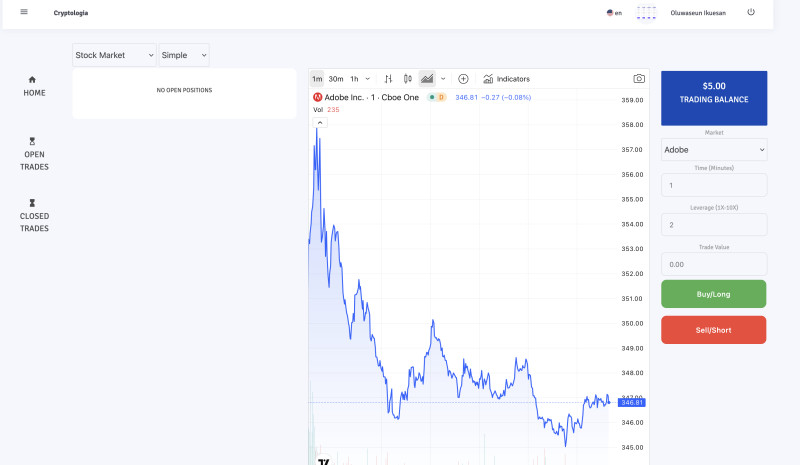Open the Simple mode dropdown

[184, 55]
